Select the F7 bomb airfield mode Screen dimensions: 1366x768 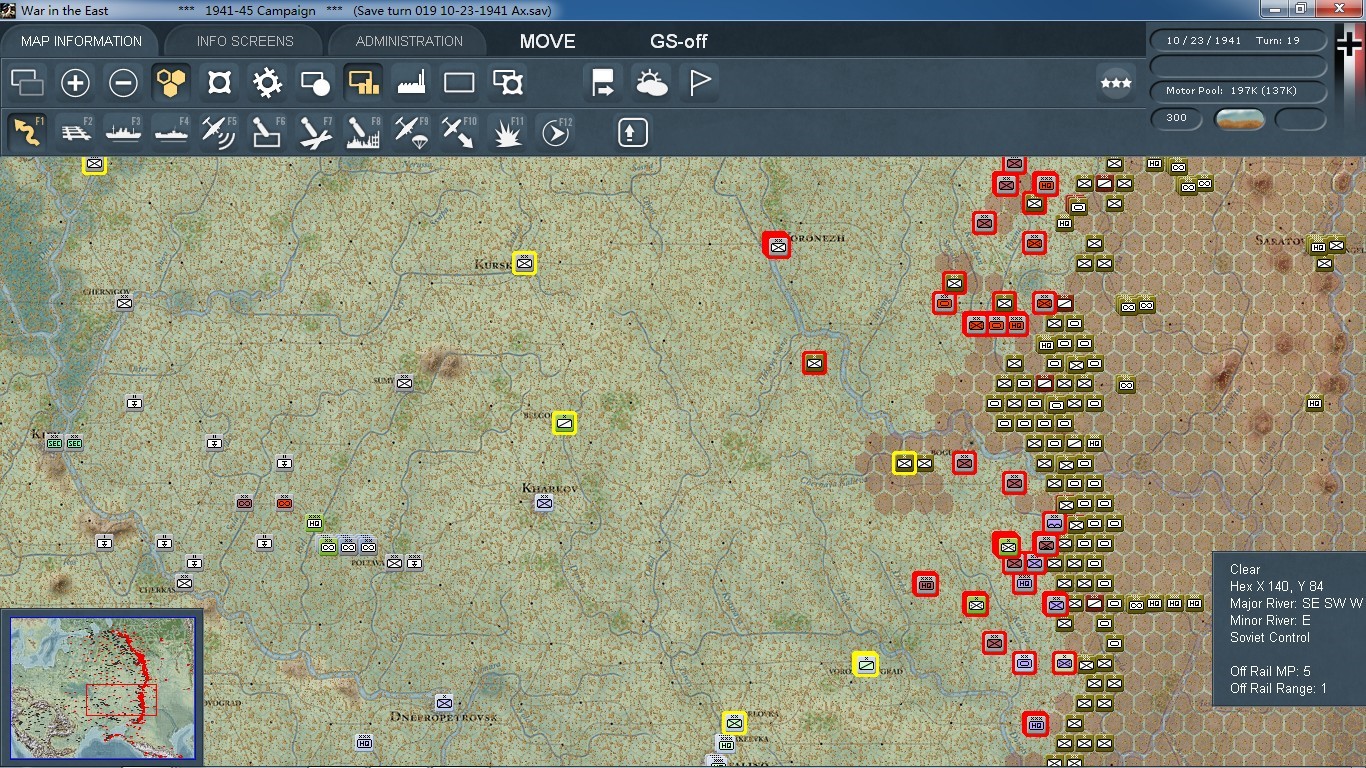315,132
